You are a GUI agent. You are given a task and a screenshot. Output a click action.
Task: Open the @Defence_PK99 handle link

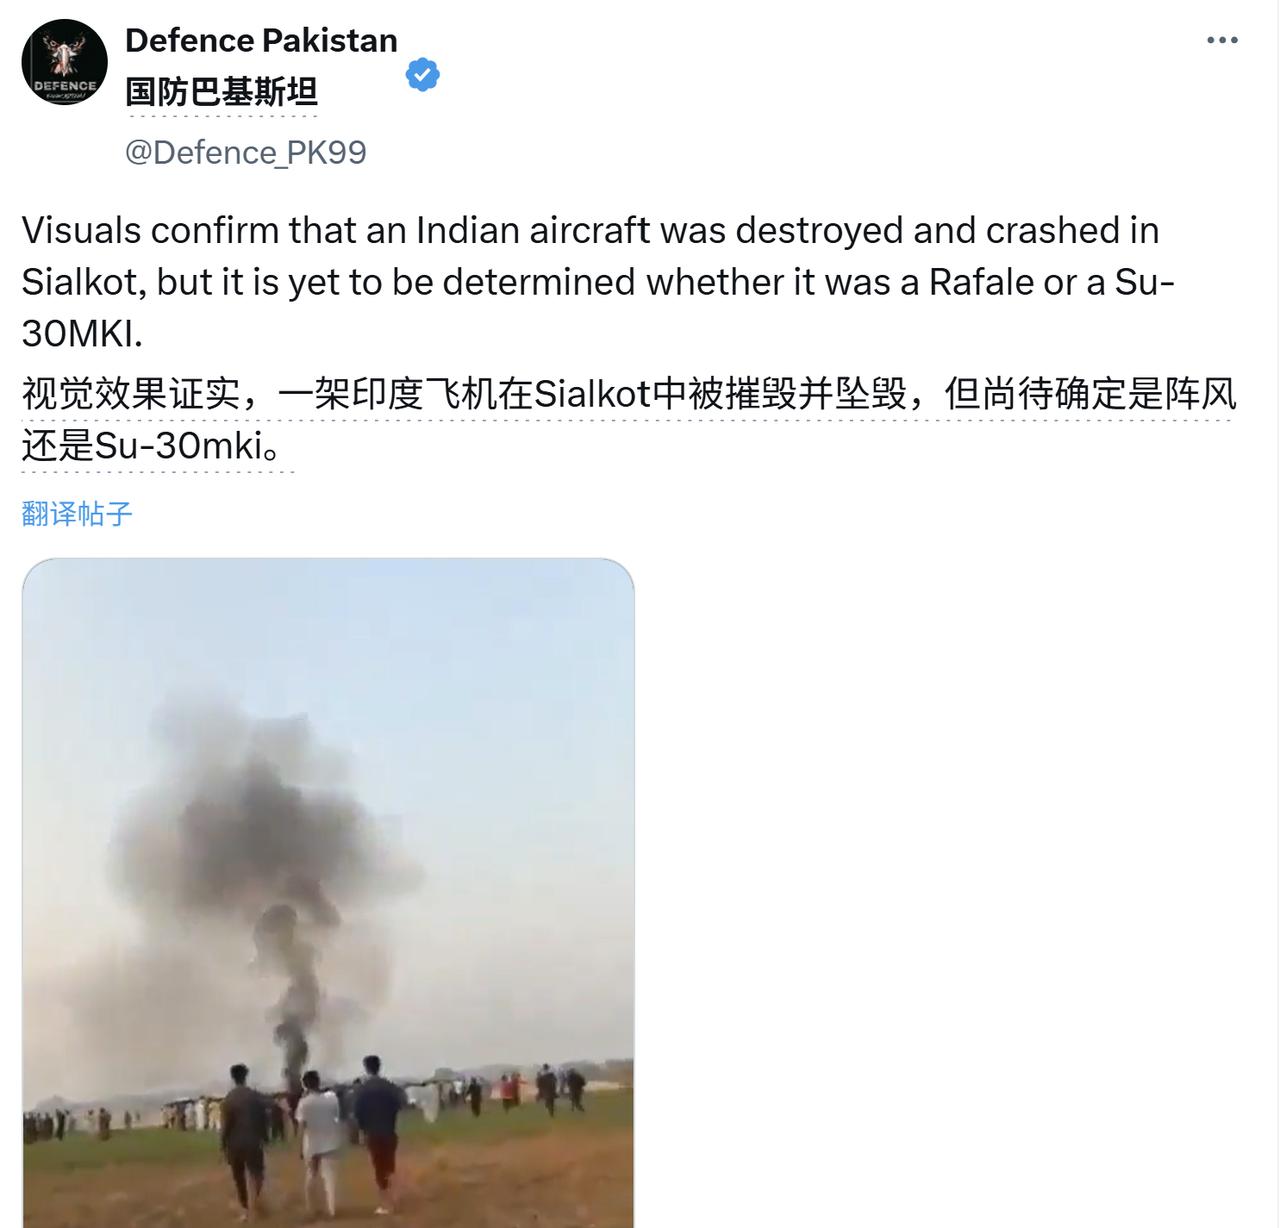tap(245, 152)
